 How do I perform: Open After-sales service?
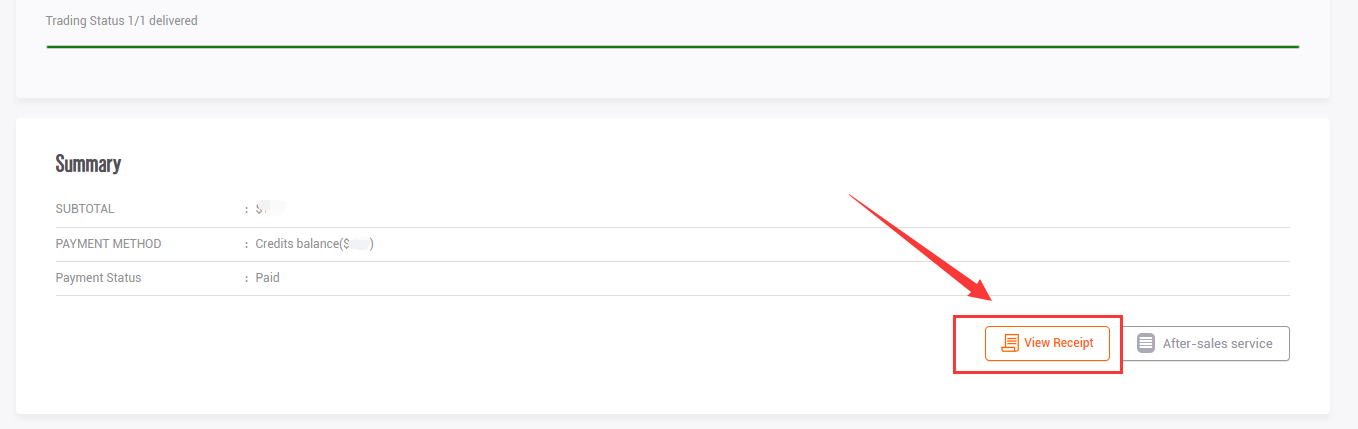pyautogui.click(x=1212, y=343)
